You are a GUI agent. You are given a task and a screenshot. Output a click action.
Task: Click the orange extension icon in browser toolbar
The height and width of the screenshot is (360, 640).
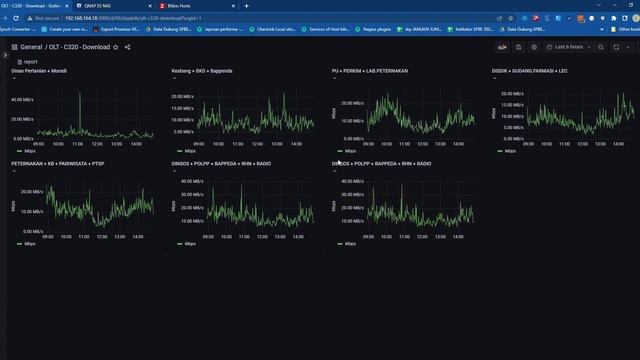coord(580,18)
